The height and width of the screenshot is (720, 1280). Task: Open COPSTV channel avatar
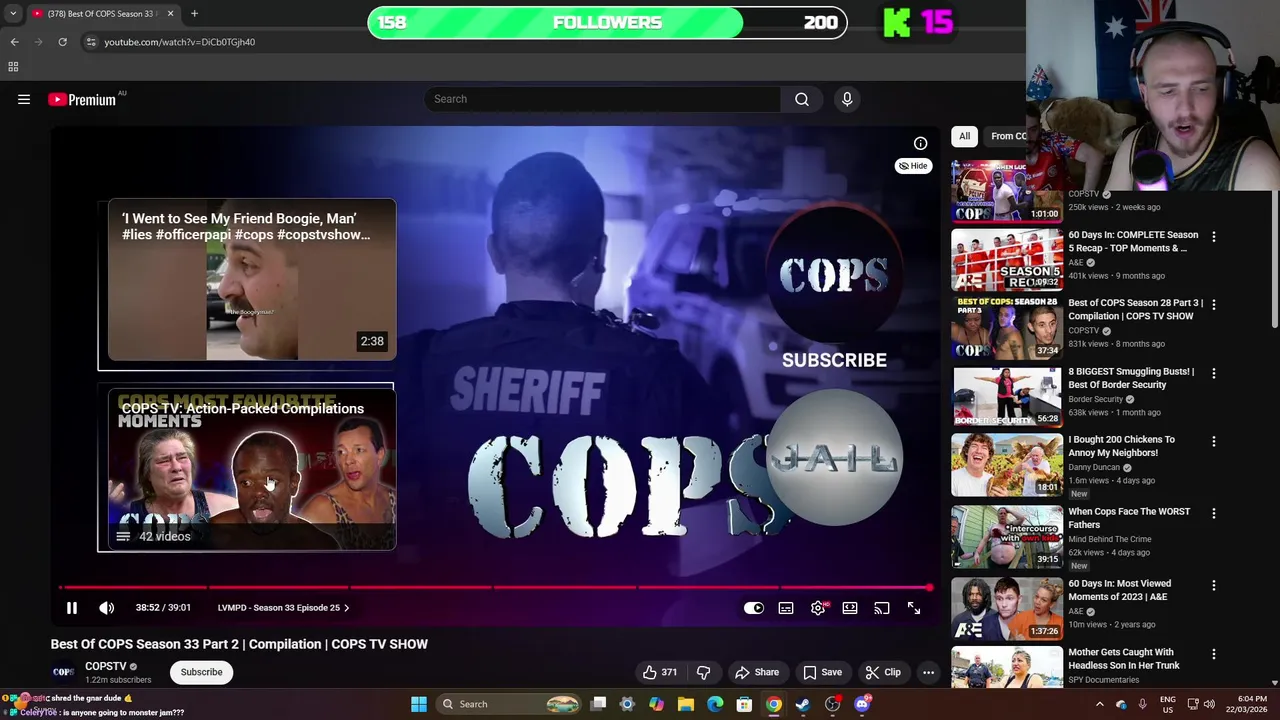pos(63,672)
